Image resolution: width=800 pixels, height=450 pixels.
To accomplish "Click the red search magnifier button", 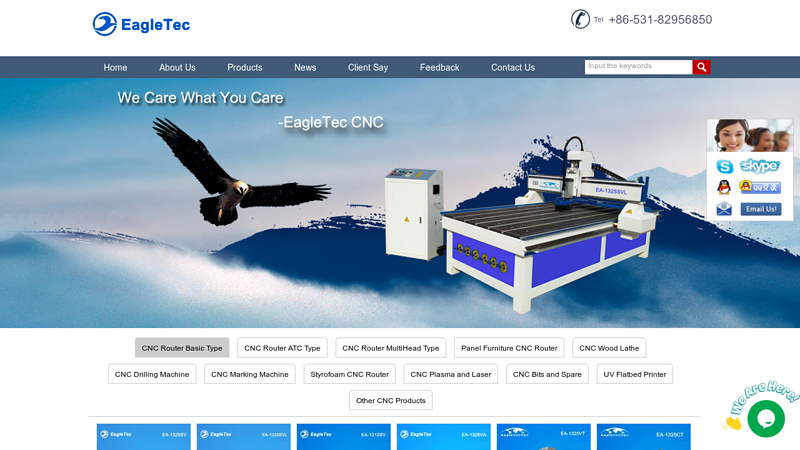I will (702, 67).
